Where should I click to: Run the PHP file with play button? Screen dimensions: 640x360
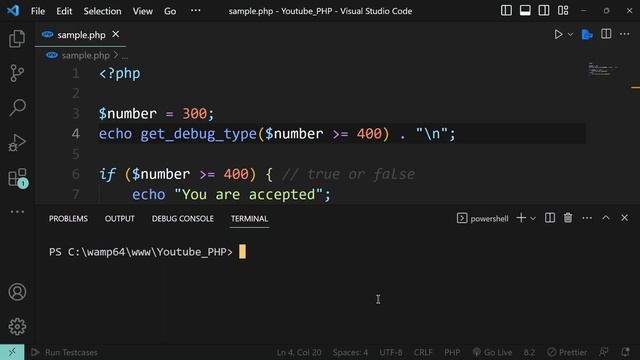click(558, 34)
